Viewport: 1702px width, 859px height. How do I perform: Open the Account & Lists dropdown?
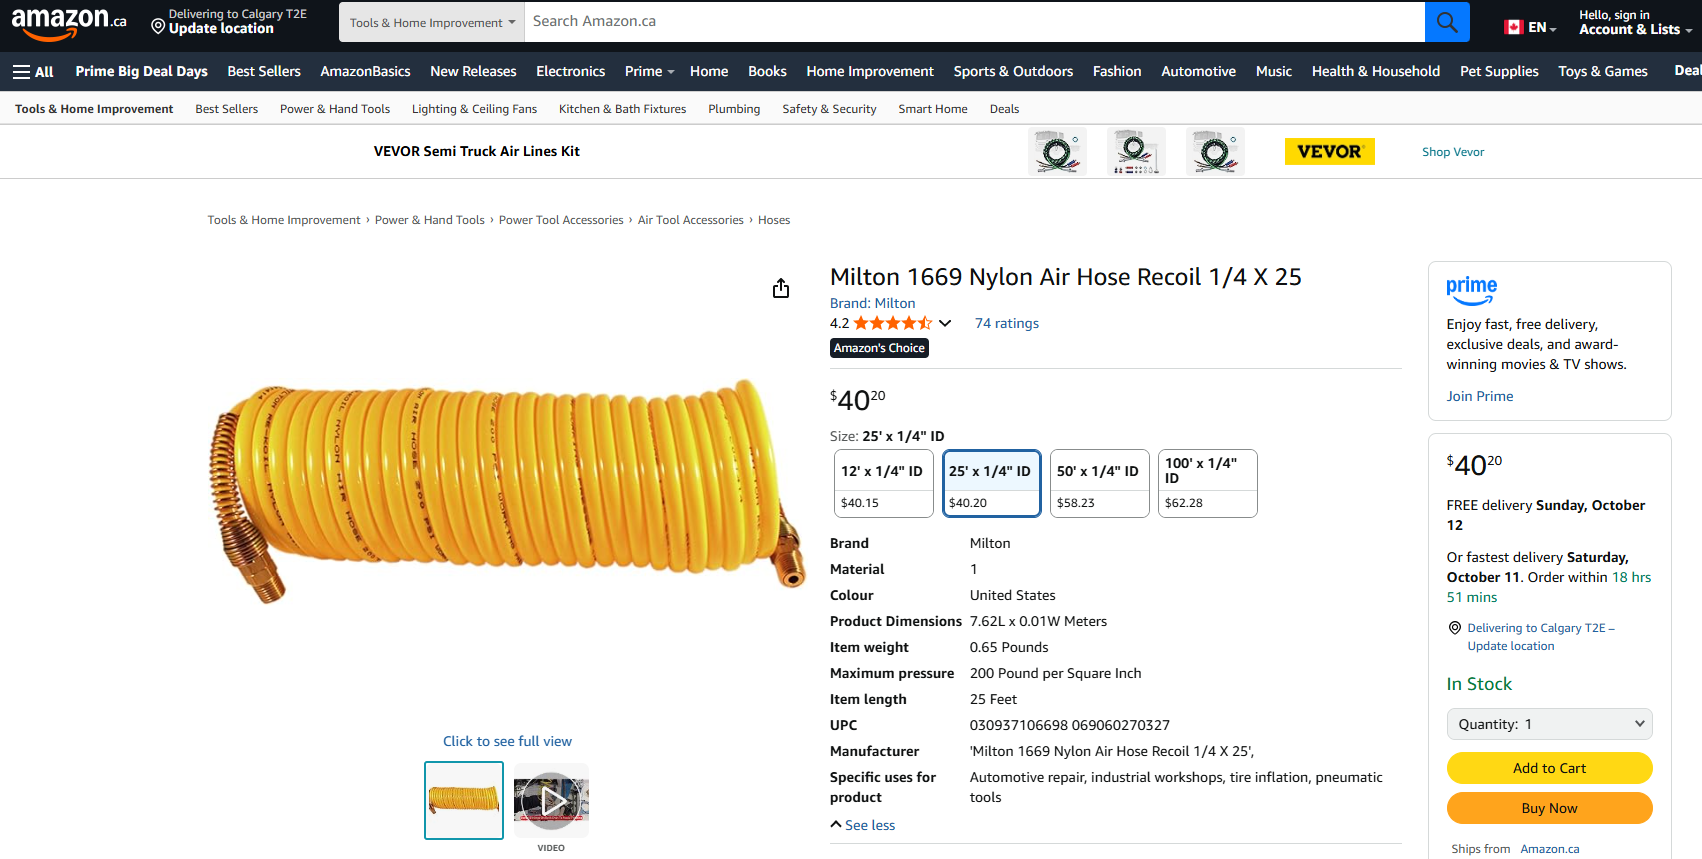(x=1635, y=22)
